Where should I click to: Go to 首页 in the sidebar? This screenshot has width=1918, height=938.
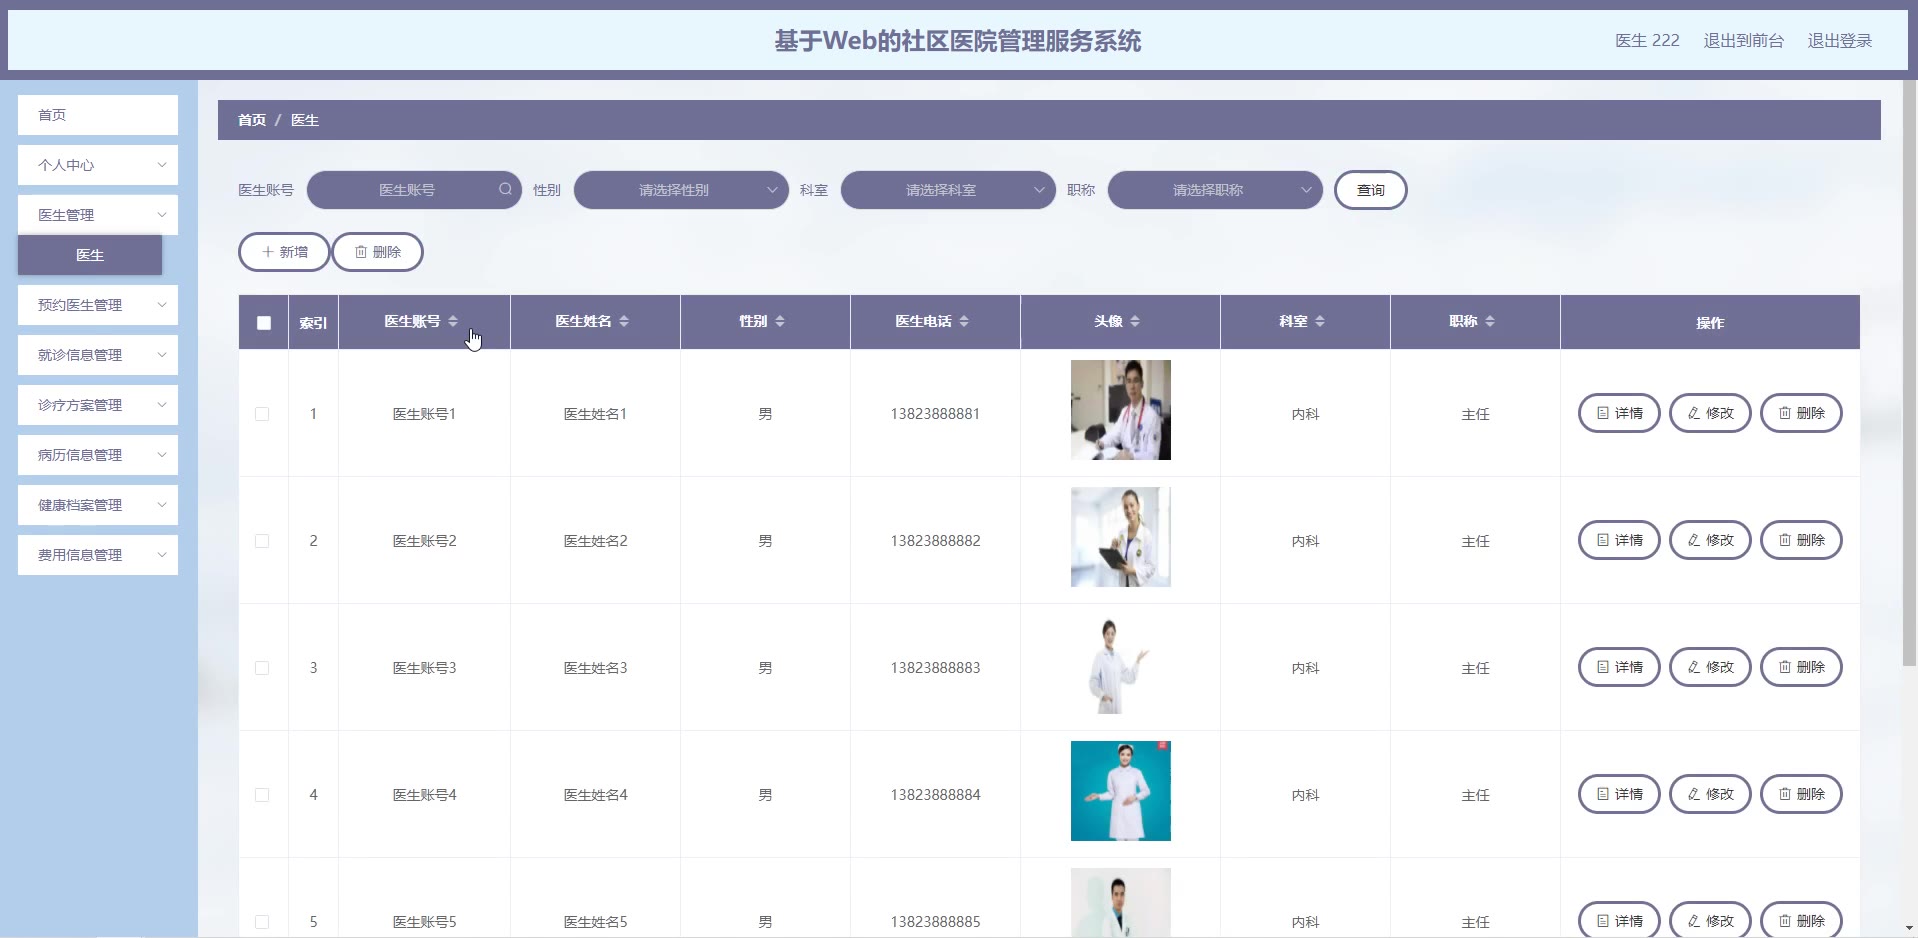(98, 115)
